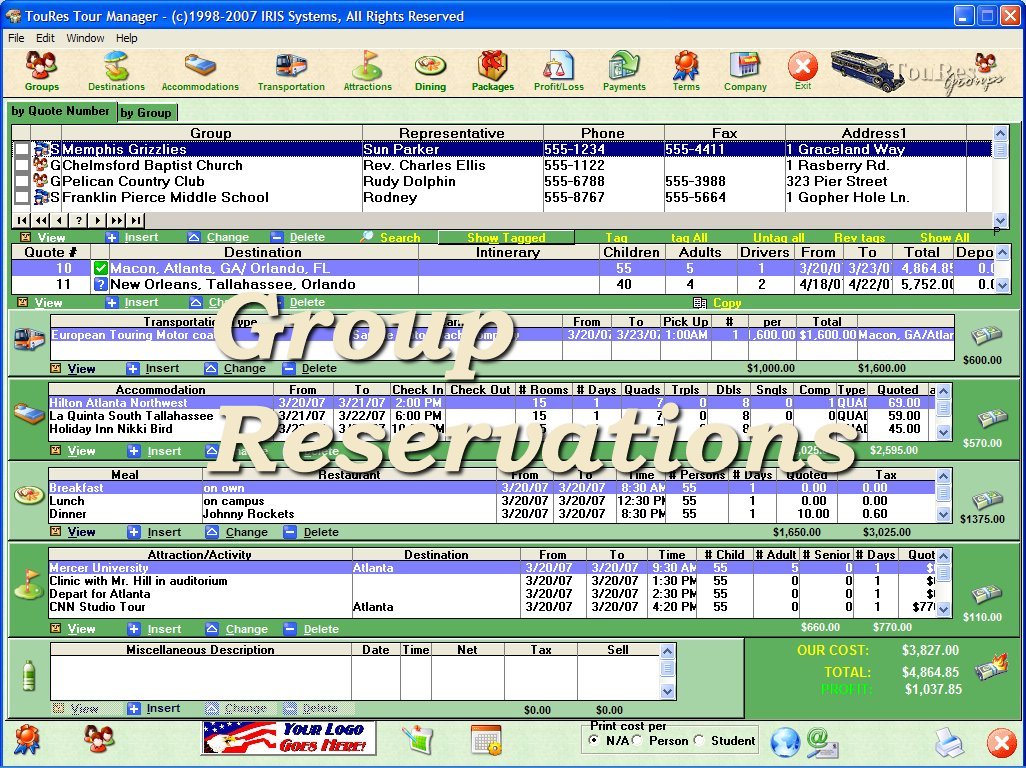
Task: Open the Attractions toolbar icon
Action: 367,71
